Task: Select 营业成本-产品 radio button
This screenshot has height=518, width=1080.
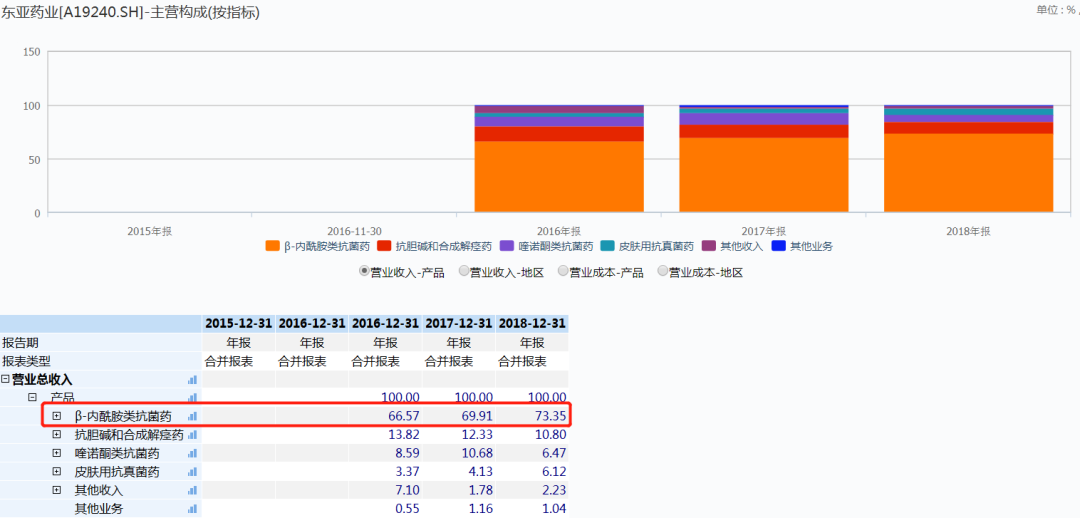Action: 563,271
